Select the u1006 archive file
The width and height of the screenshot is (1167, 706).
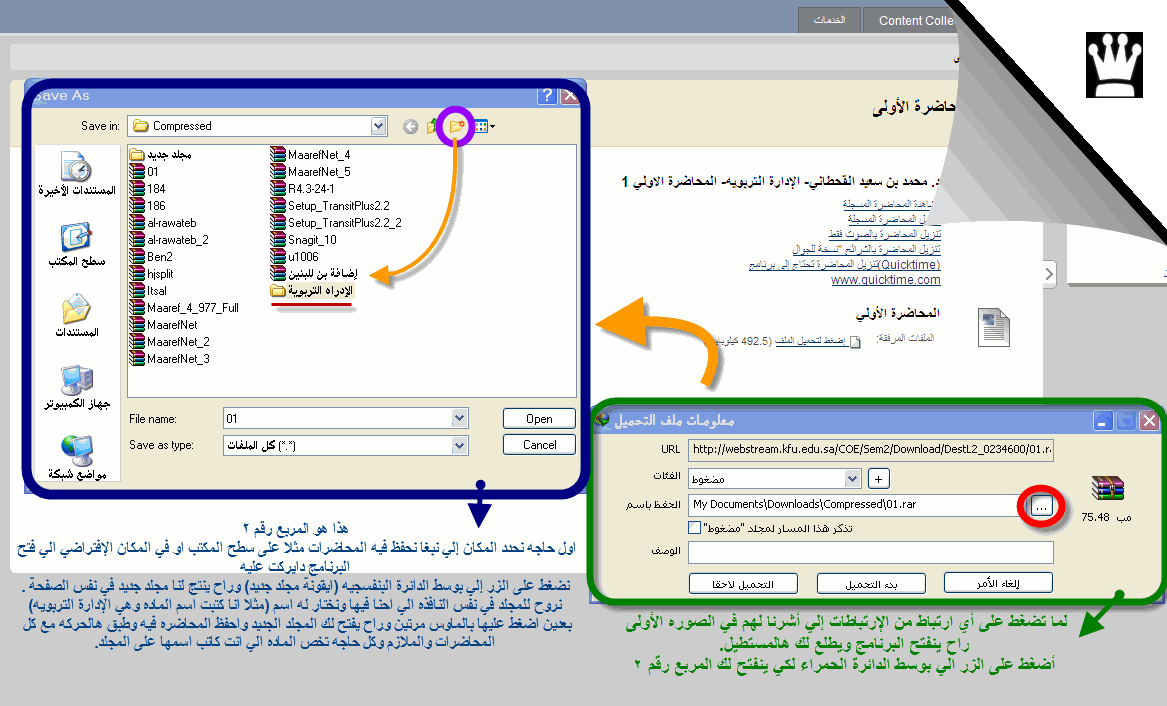pos(295,257)
